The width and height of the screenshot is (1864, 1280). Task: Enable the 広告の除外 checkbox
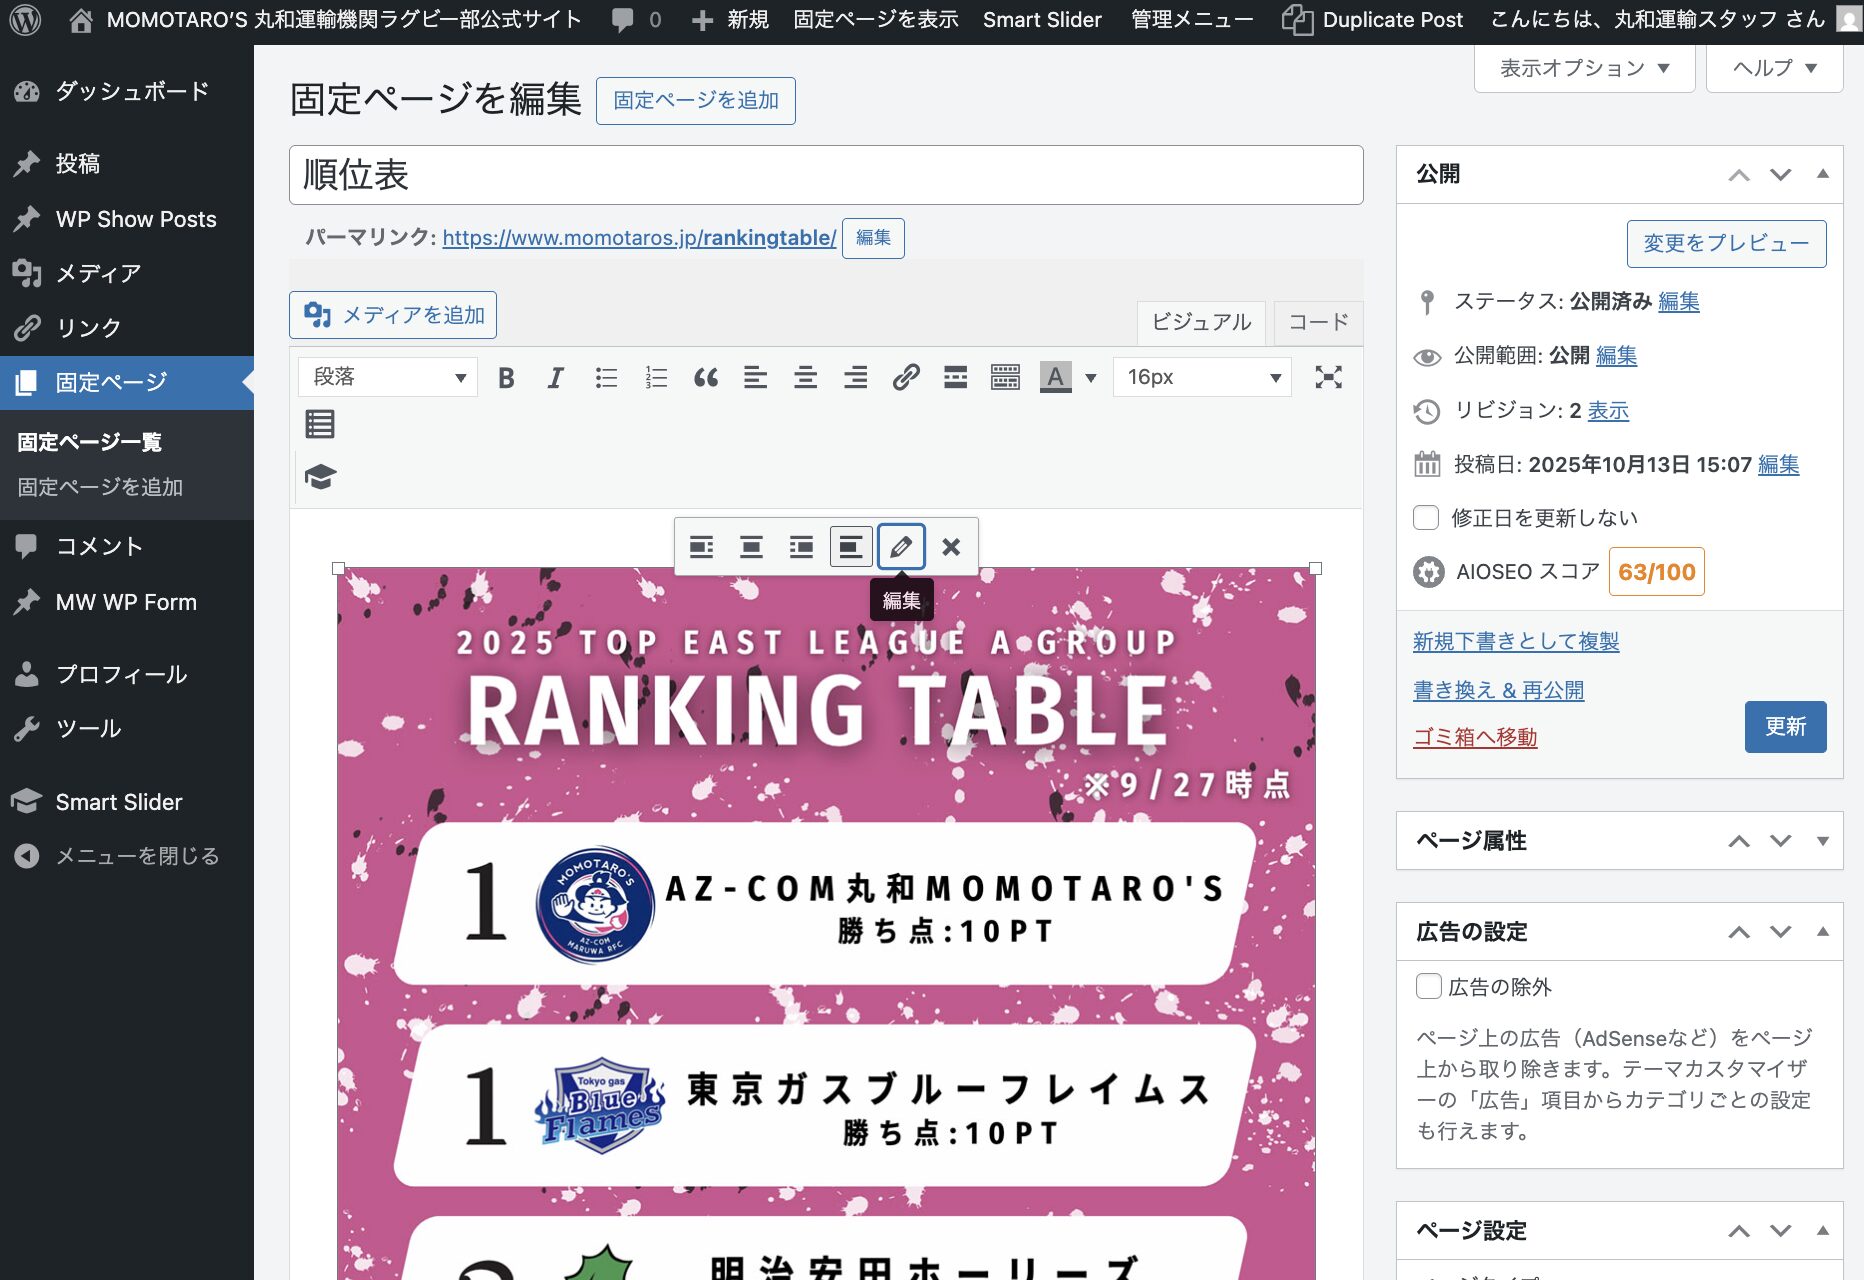[x=1428, y=986]
